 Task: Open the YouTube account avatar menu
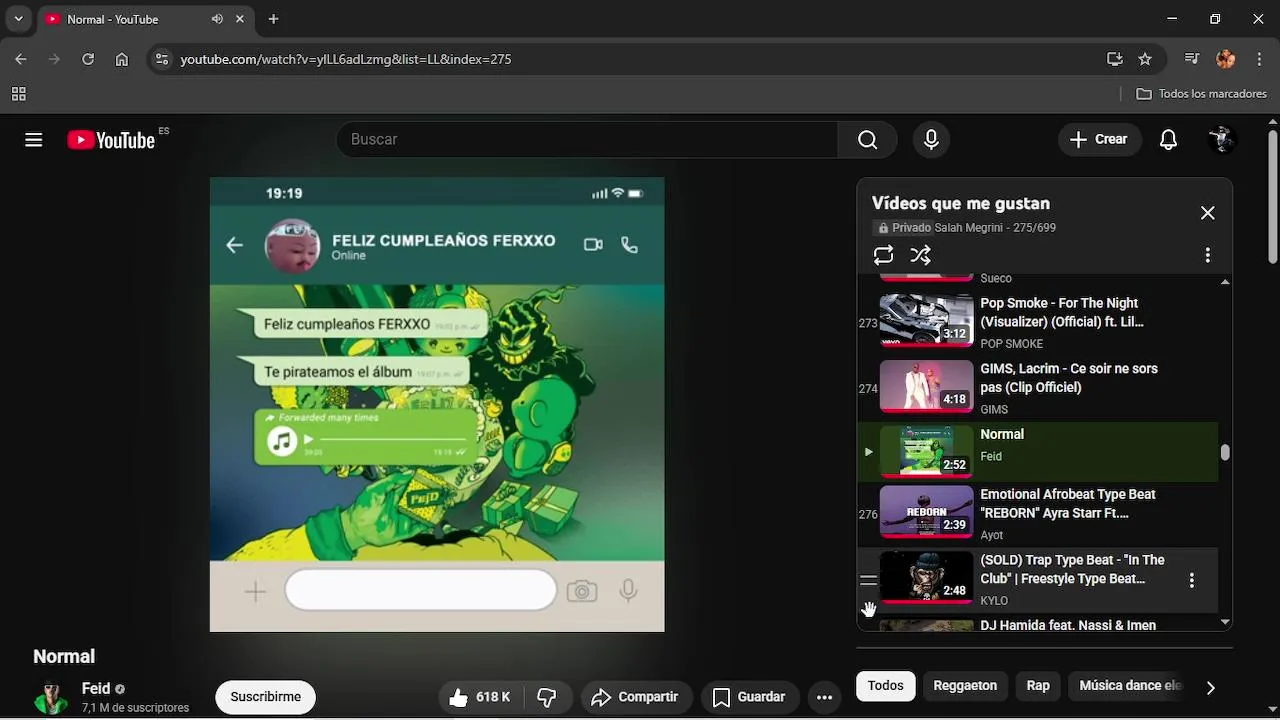pos(1221,140)
